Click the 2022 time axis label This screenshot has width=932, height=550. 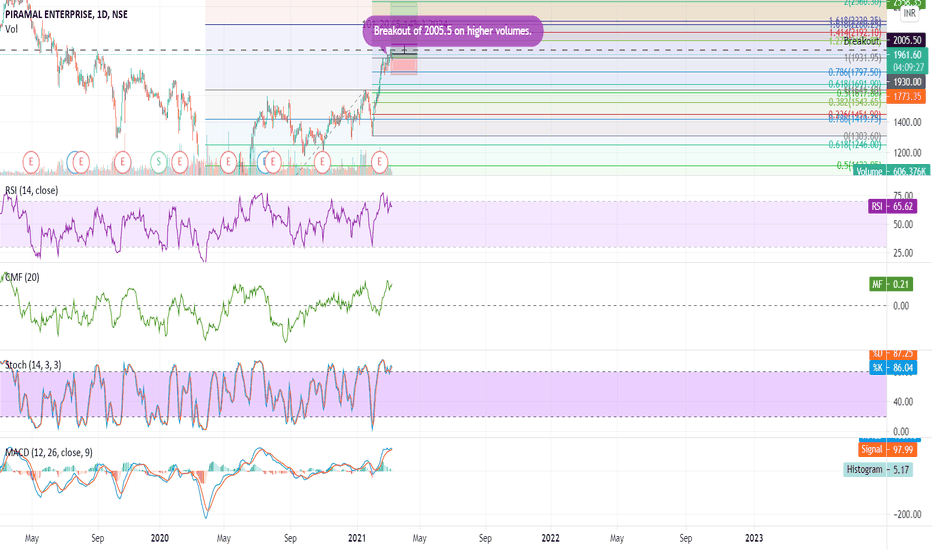coord(550,538)
